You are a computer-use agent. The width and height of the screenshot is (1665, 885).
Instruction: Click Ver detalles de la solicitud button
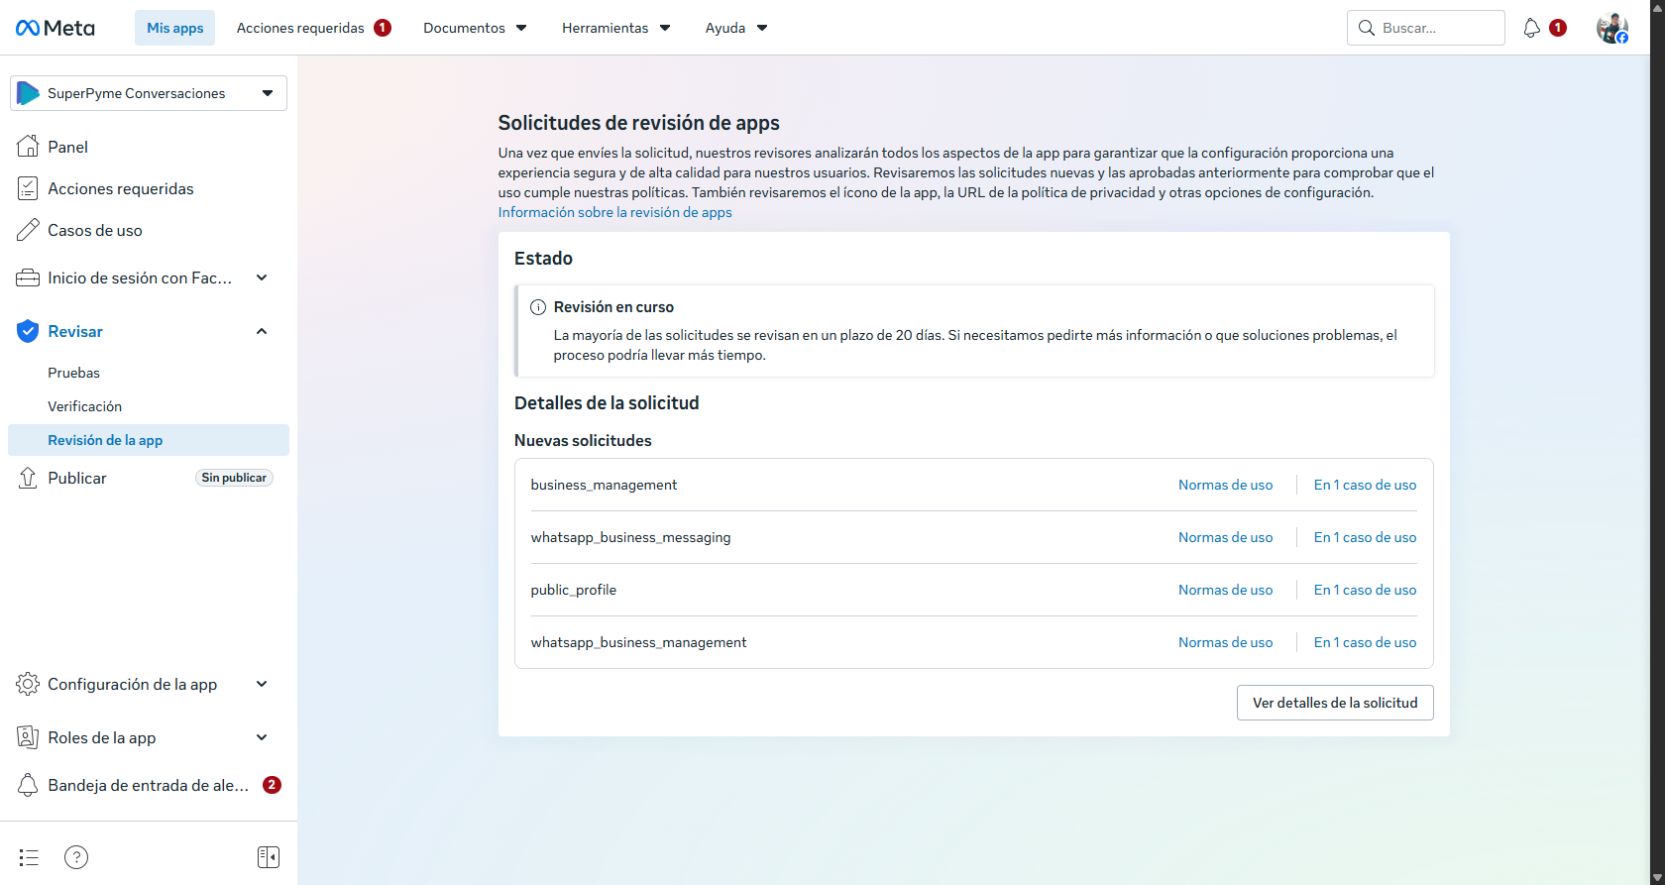point(1335,703)
